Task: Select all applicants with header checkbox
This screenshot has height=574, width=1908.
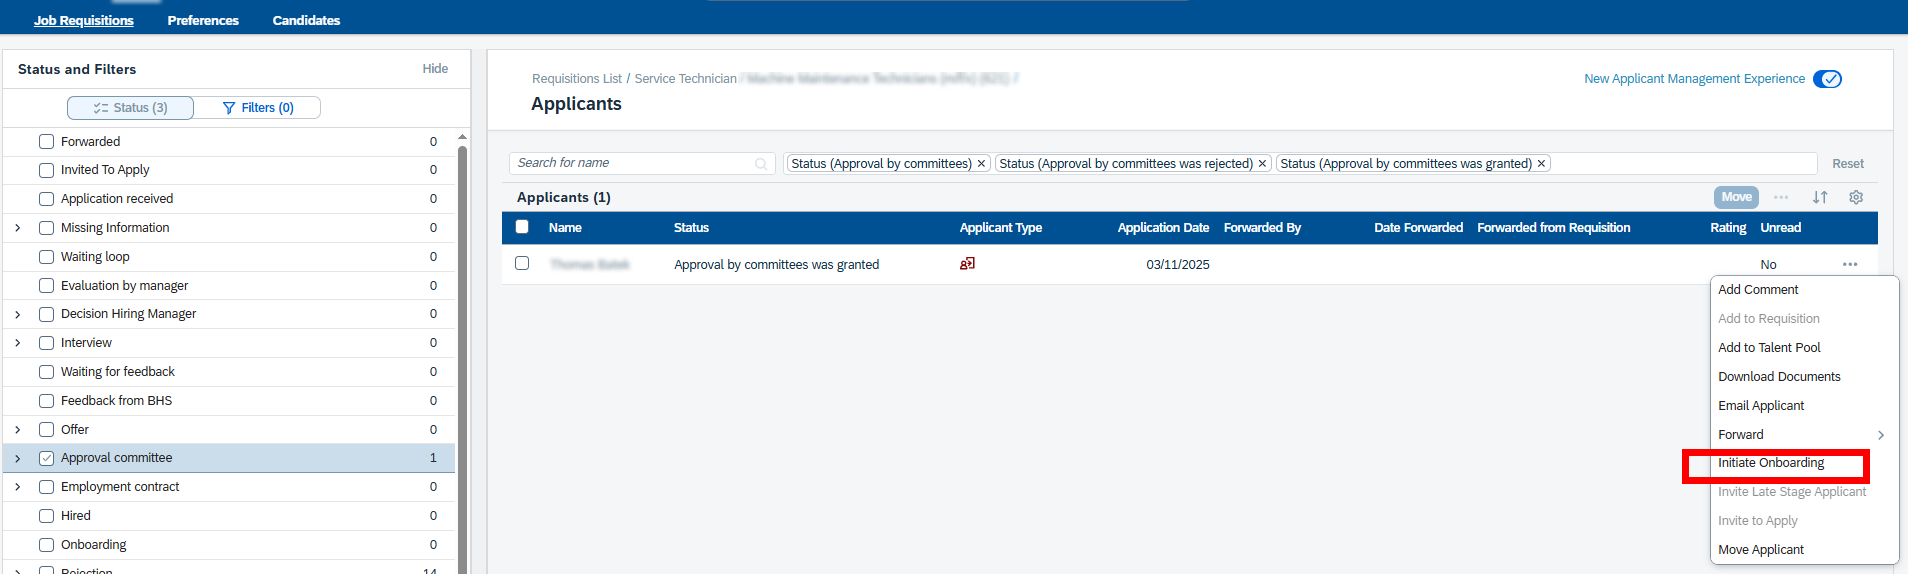Action: (x=522, y=227)
